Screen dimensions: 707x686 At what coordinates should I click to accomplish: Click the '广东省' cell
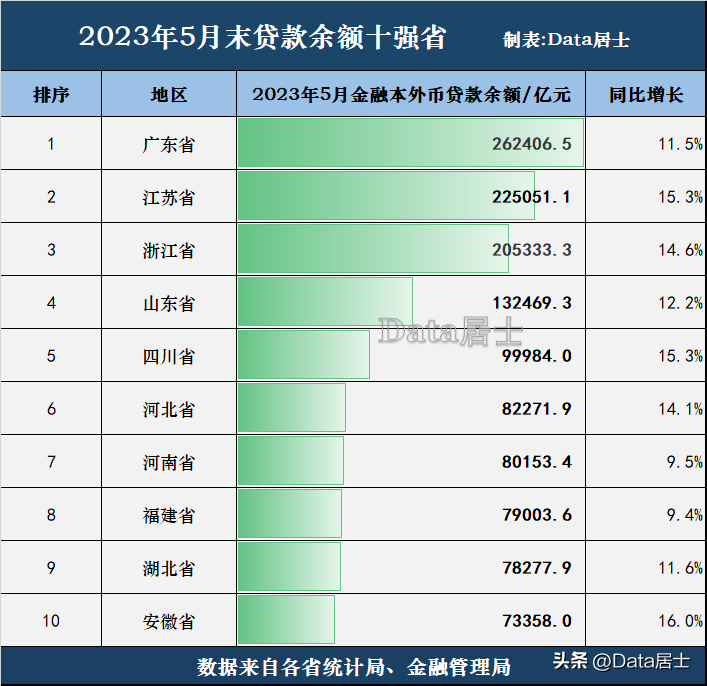click(169, 144)
